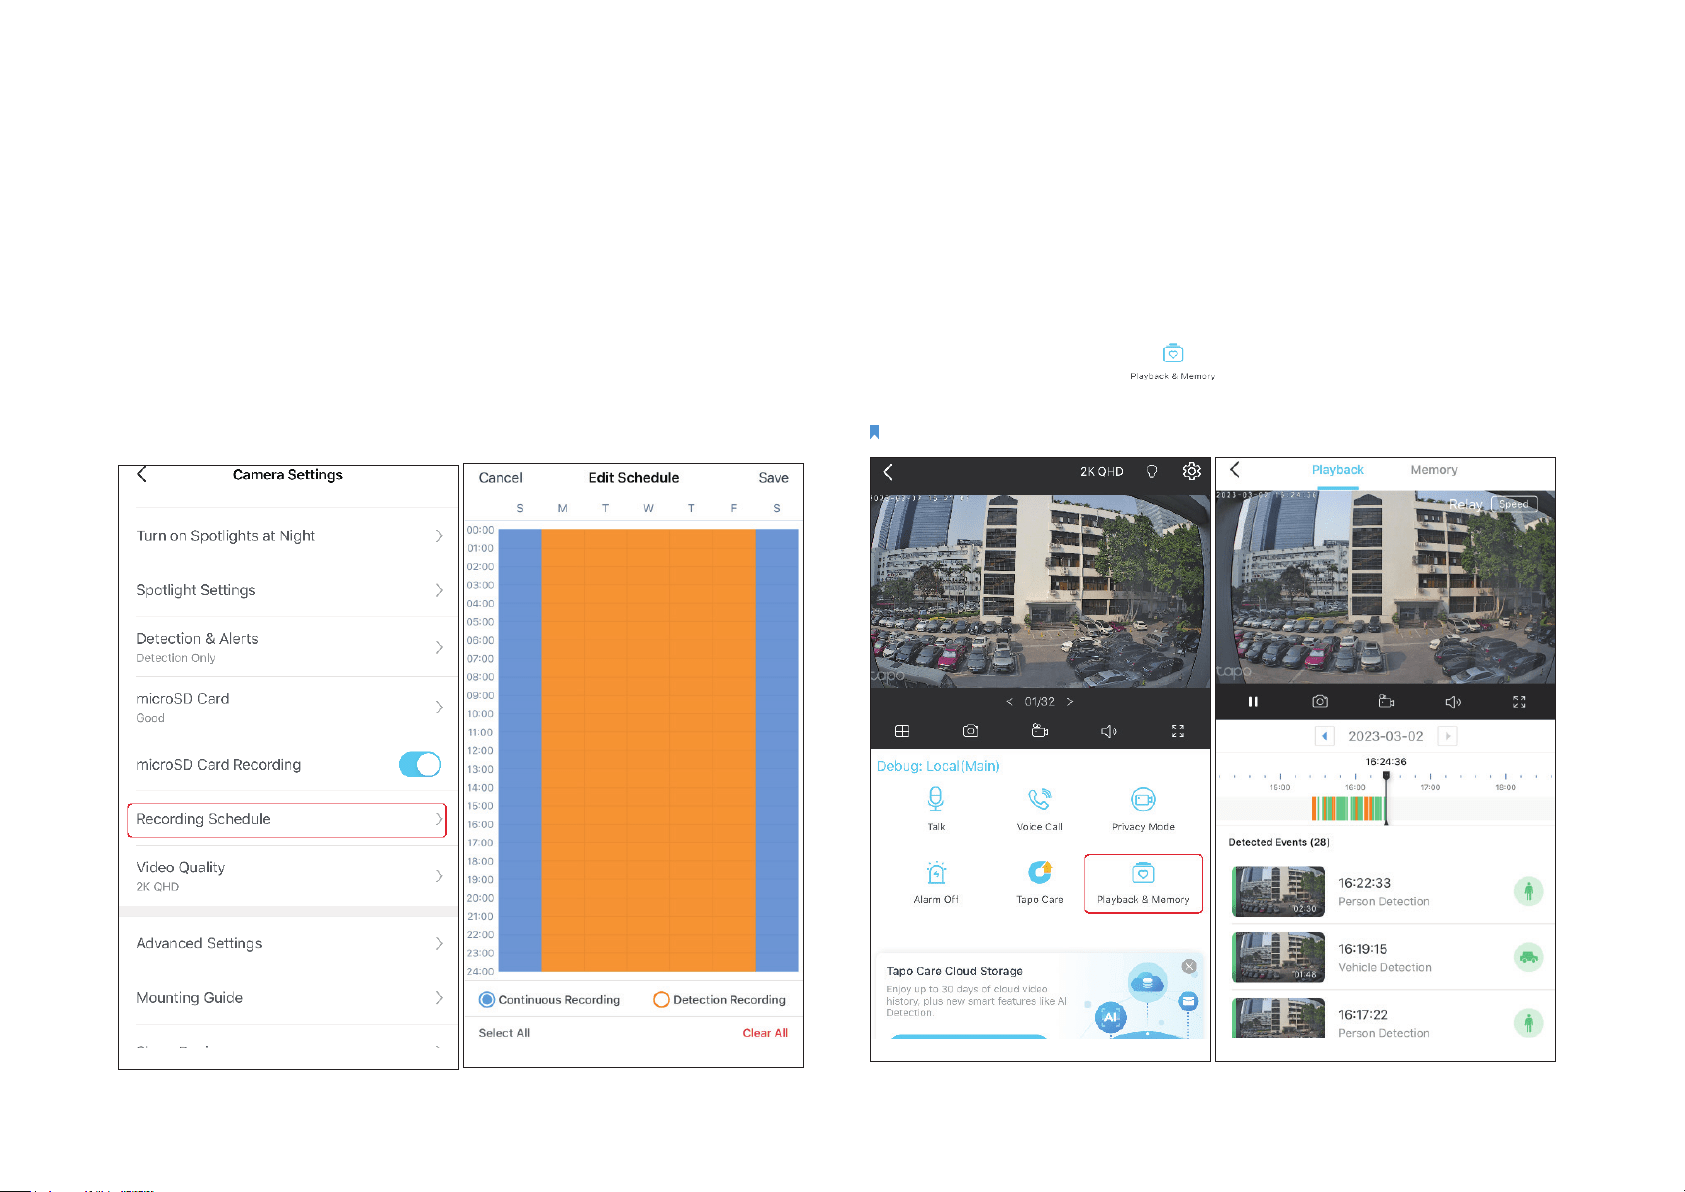The width and height of the screenshot is (1685, 1192).
Task: Open Advanced Settings entry
Action: click(289, 944)
